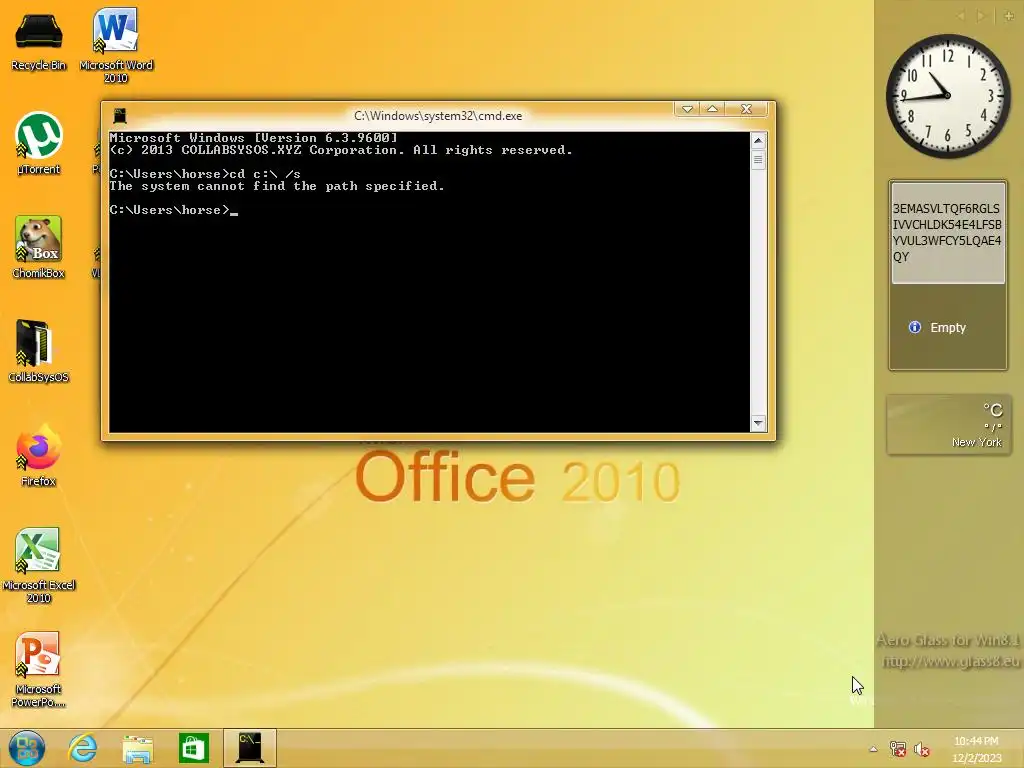Image resolution: width=1024 pixels, height=768 pixels.
Task: Open the Start button on taskbar
Action: pos(27,748)
